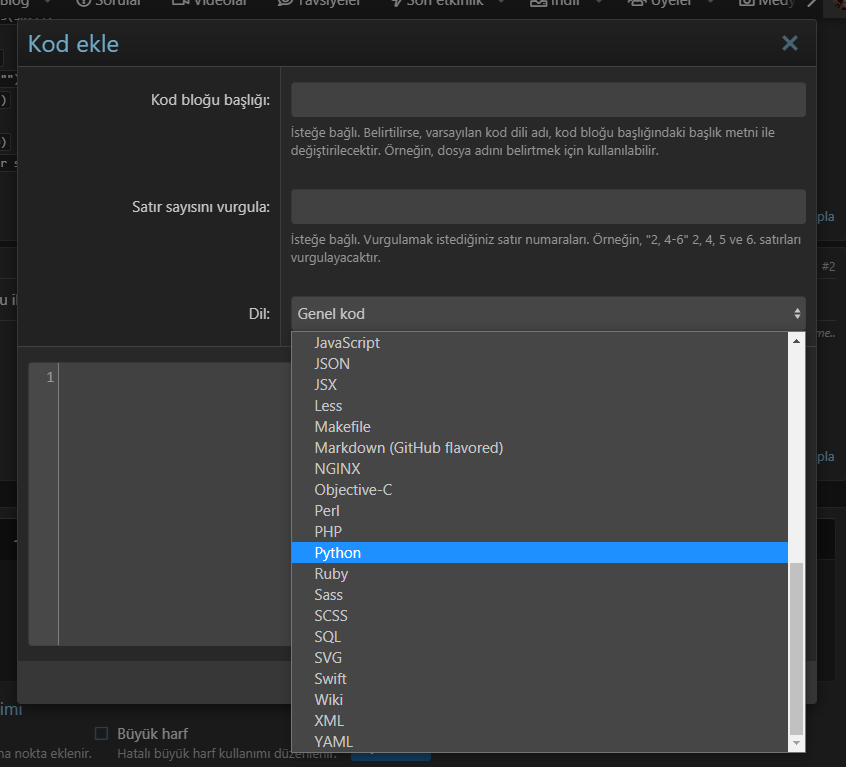Pick XML in the language dropdown

(x=329, y=721)
